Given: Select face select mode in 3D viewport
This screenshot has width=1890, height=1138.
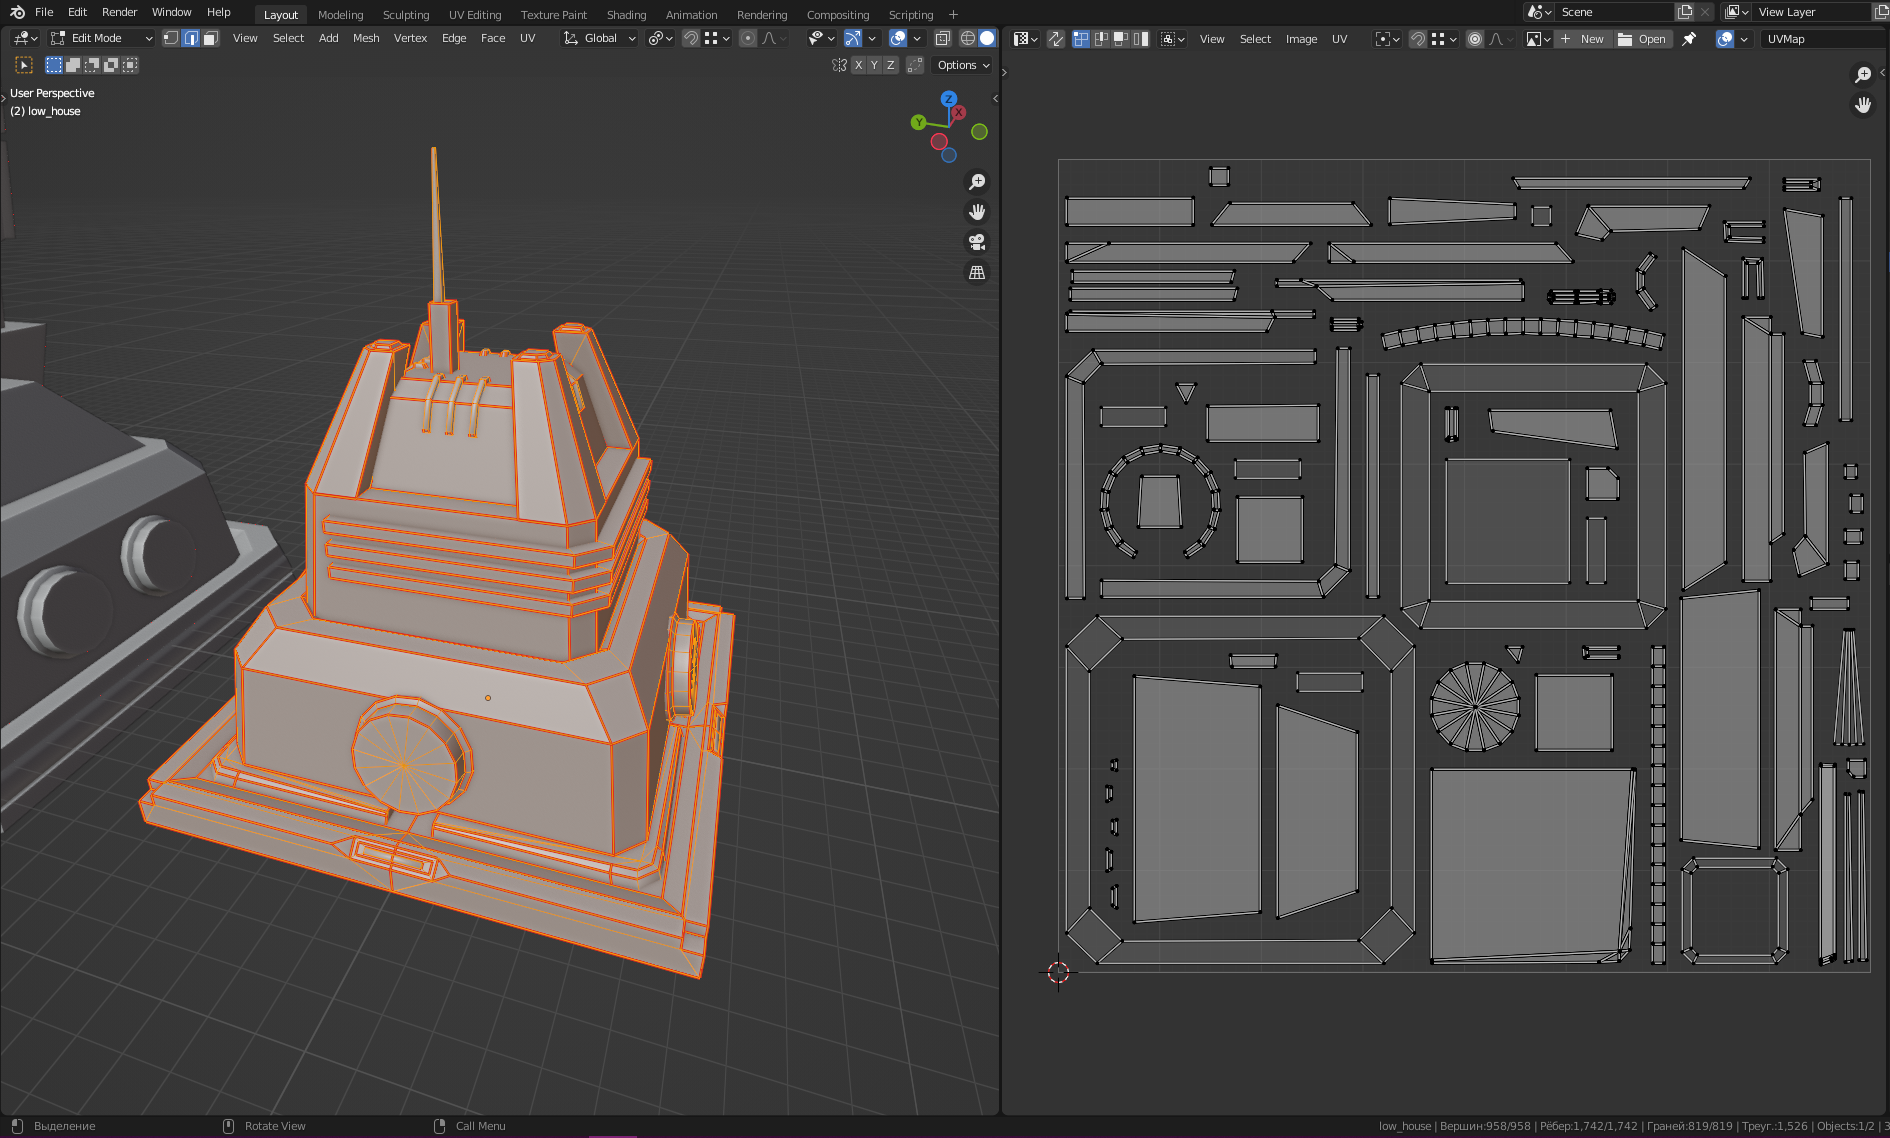Looking at the screenshot, I should click(210, 38).
